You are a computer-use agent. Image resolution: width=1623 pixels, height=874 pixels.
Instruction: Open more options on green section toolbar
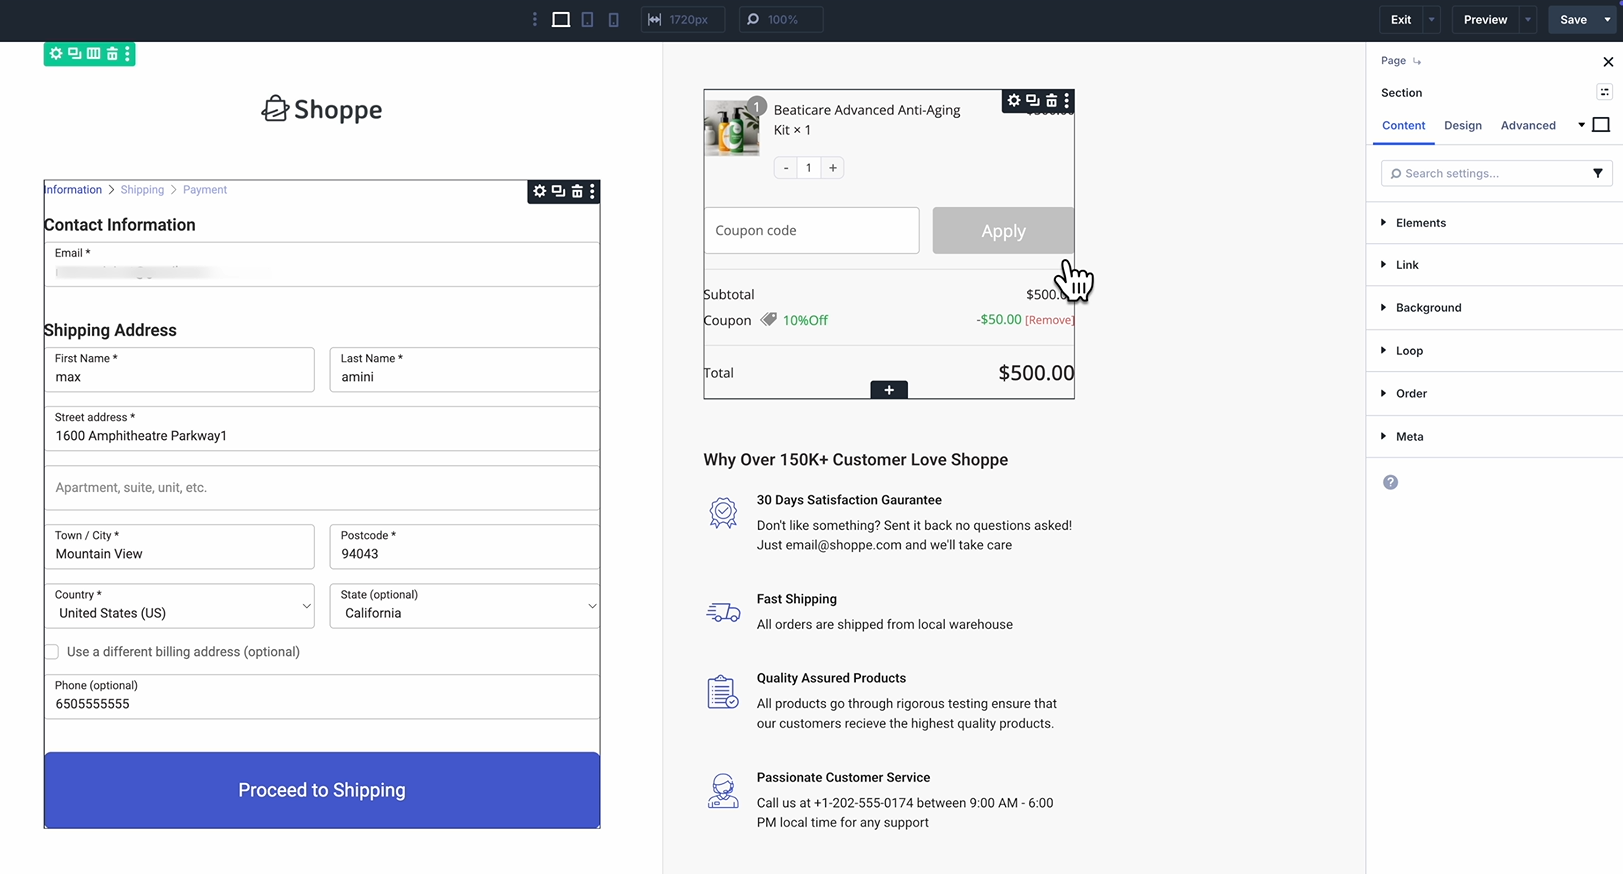pyautogui.click(x=127, y=54)
